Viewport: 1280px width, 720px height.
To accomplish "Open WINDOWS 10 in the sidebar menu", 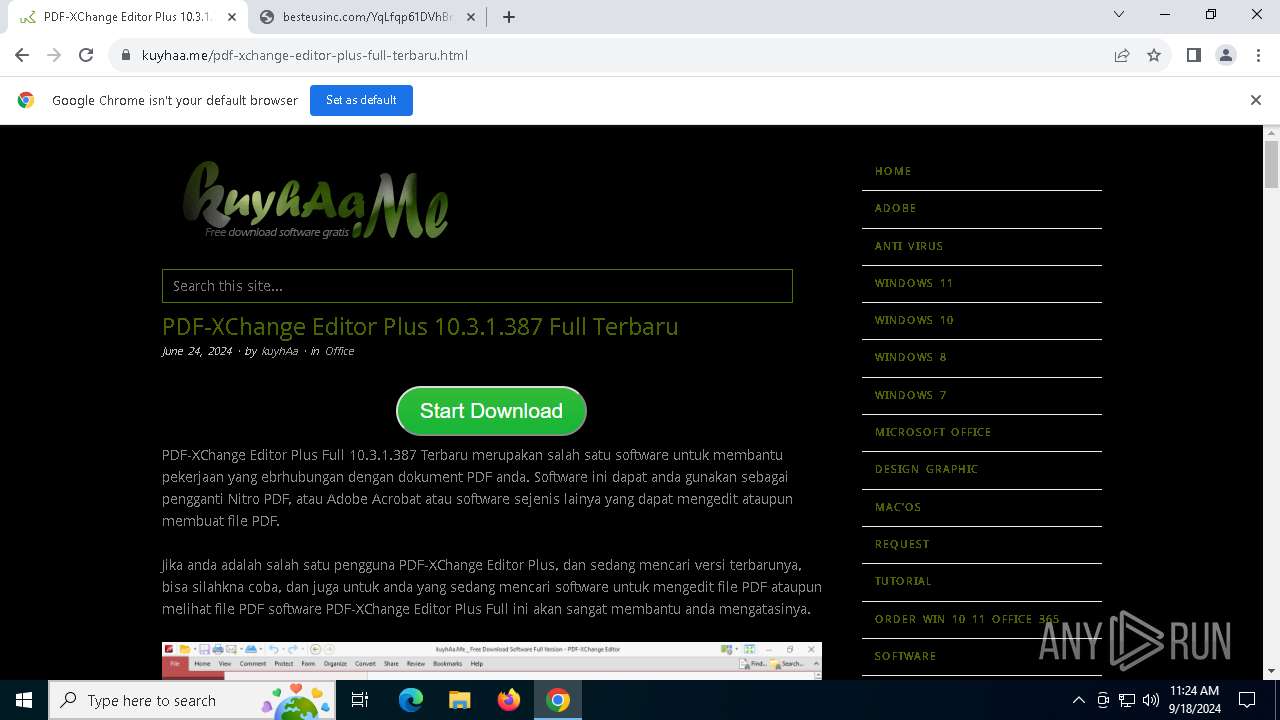I will [914, 320].
